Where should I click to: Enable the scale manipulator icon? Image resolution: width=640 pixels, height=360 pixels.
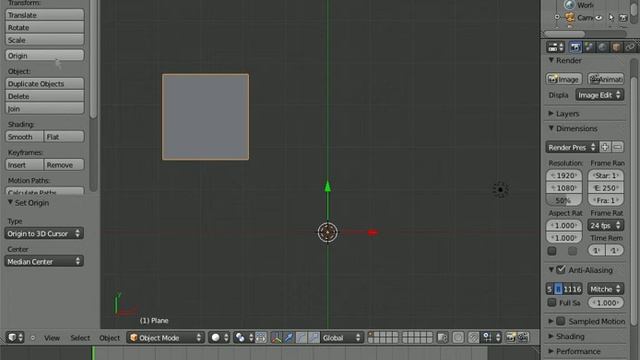pos(313,338)
